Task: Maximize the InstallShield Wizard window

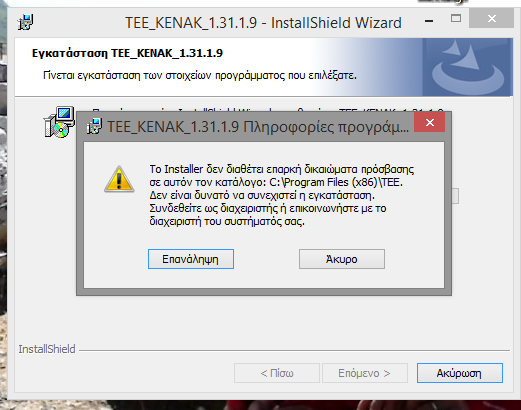Action: [x=456, y=18]
